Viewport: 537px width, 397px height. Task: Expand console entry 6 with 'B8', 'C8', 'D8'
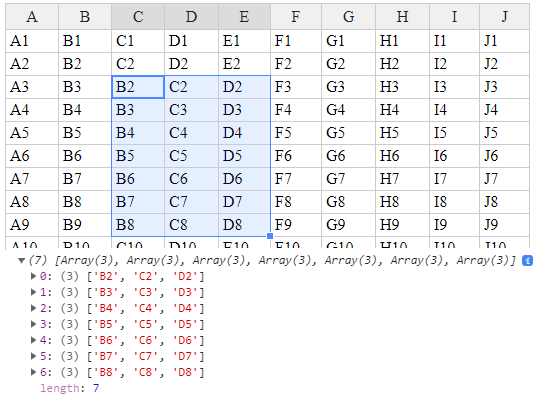point(34,372)
